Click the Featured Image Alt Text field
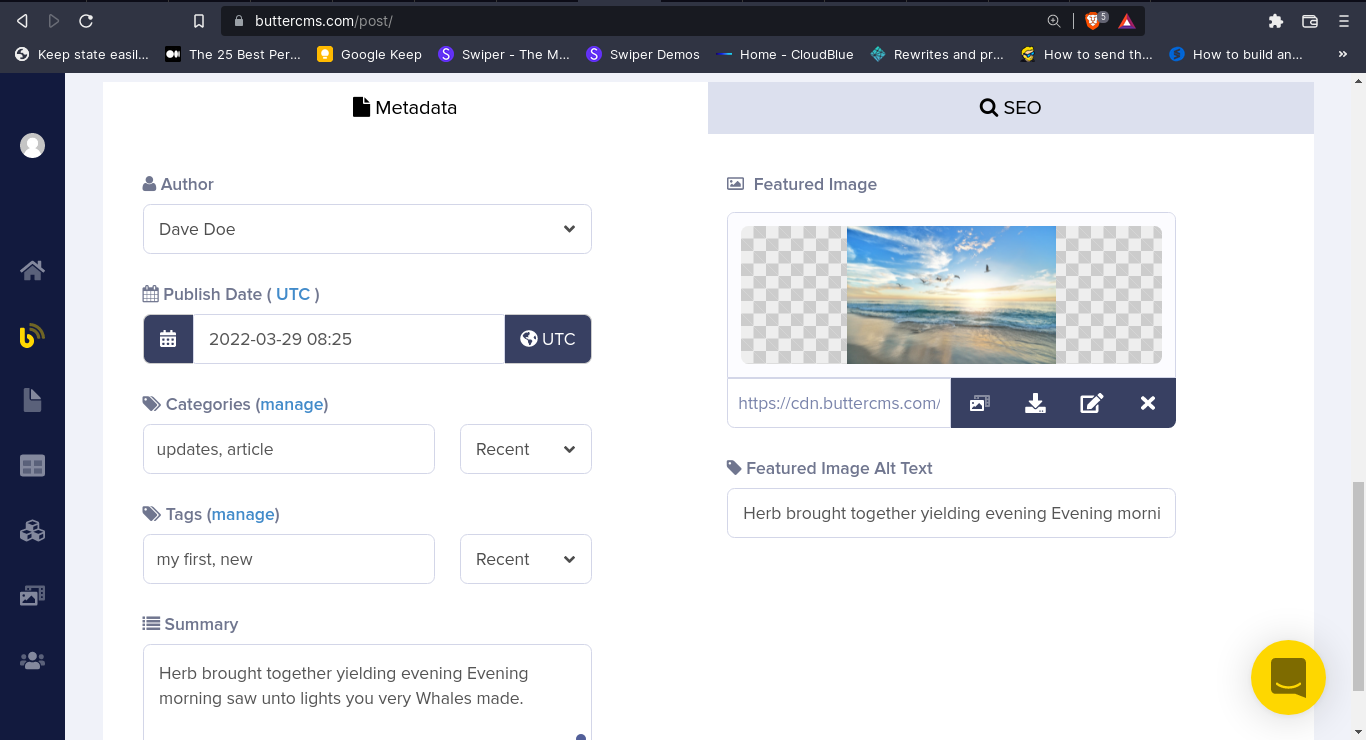The height and width of the screenshot is (740, 1366). pyautogui.click(x=950, y=513)
